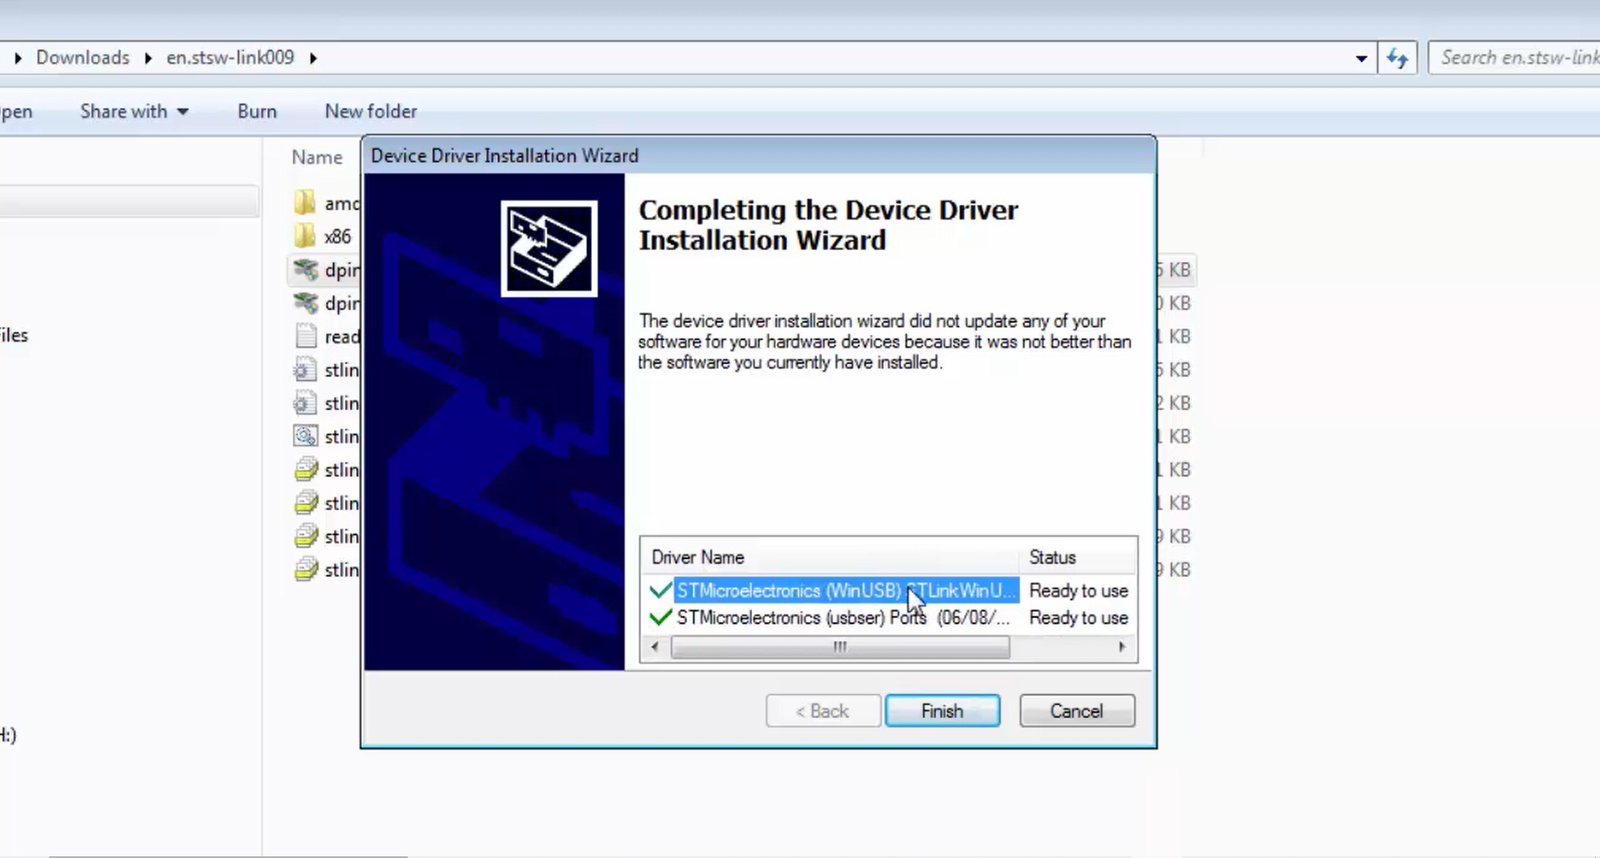This screenshot has height=858, width=1600.
Task: Expand the arrow after en.stsw-link009 breadcrumb
Action: (313, 58)
